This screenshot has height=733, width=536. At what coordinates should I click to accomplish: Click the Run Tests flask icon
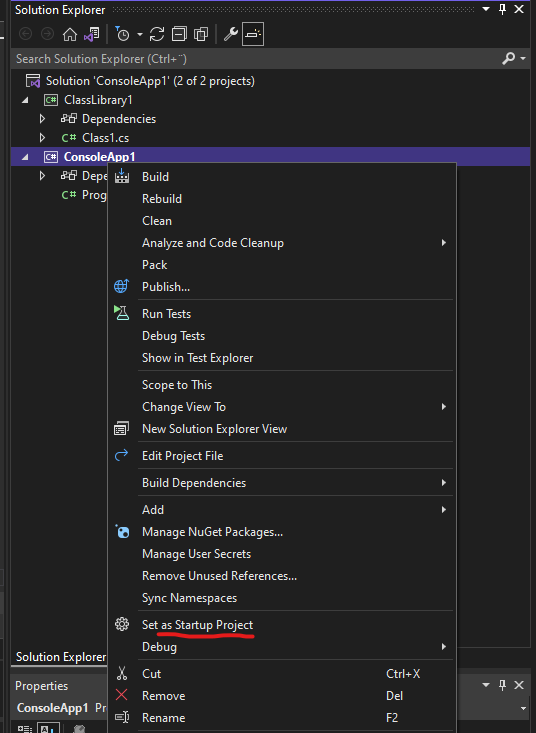tap(121, 313)
